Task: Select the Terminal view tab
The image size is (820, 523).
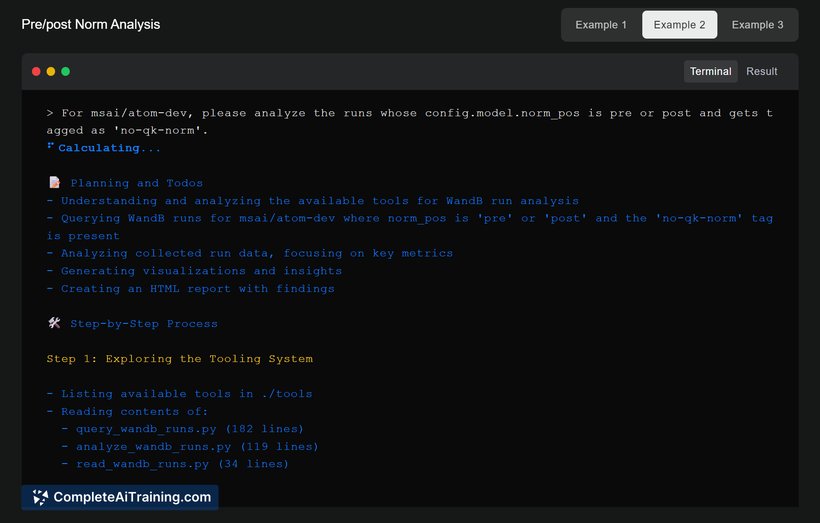Action: (x=710, y=71)
